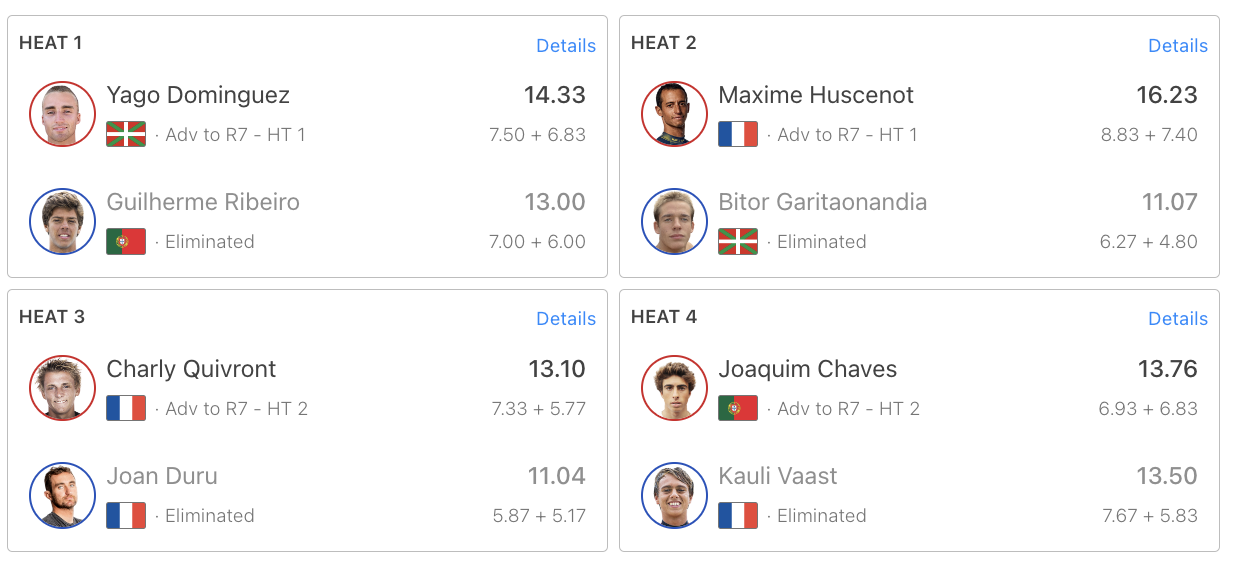
Task: Click the French flag under Joan Duru
Action: point(126,515)
